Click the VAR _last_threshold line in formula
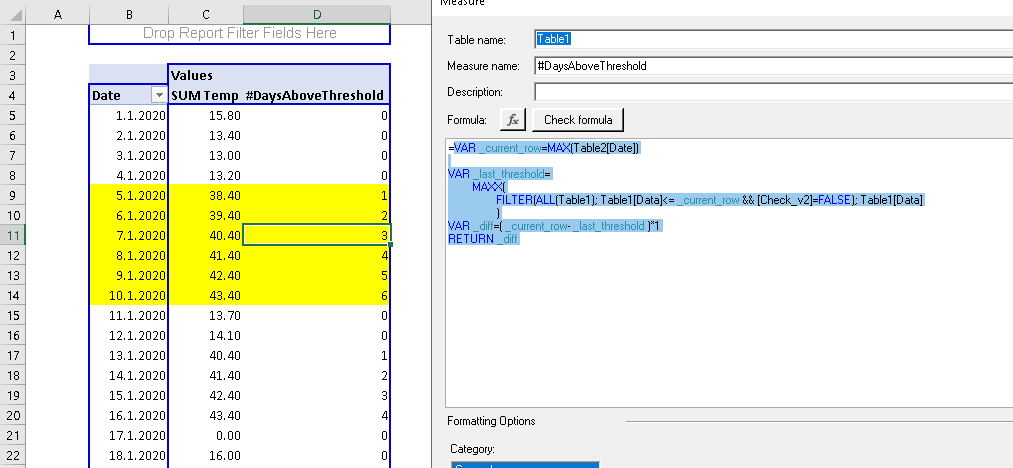 coord(499,174)
